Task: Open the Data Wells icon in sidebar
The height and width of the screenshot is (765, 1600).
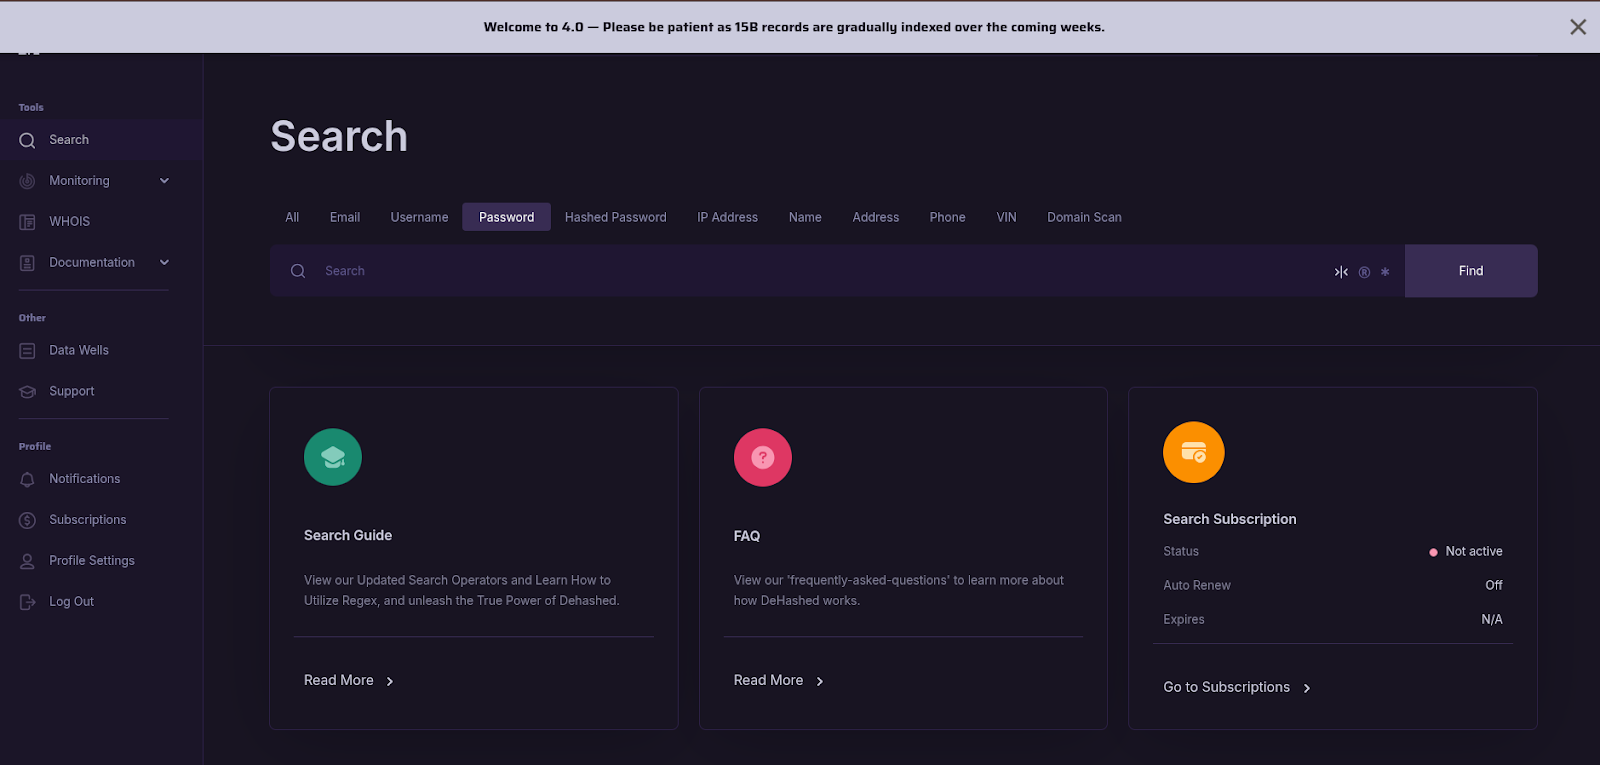Action: click(x=27, y=351)
